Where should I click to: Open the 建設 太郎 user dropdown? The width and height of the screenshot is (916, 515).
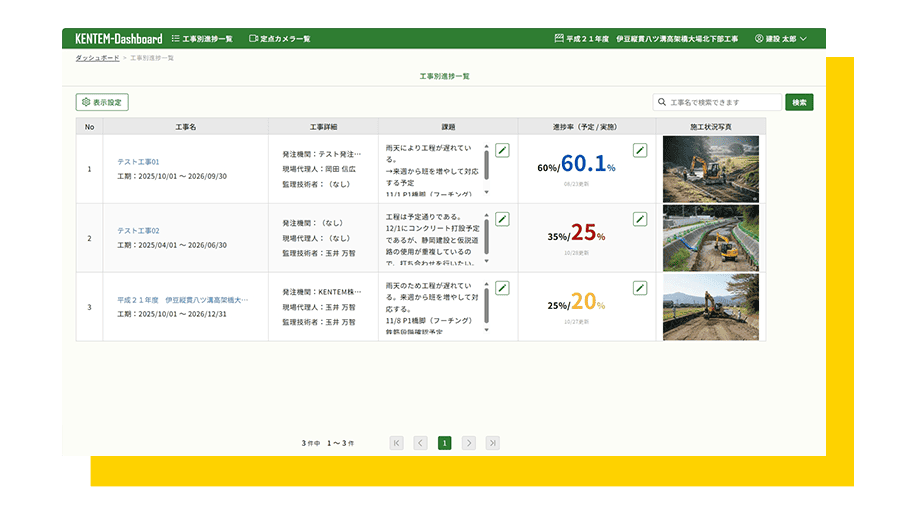780,39
